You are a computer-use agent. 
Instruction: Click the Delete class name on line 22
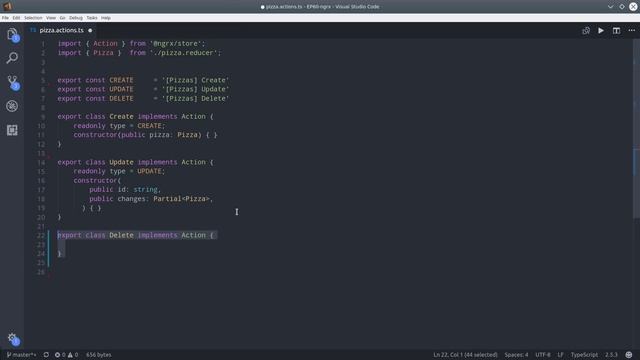tap(121, 236)
